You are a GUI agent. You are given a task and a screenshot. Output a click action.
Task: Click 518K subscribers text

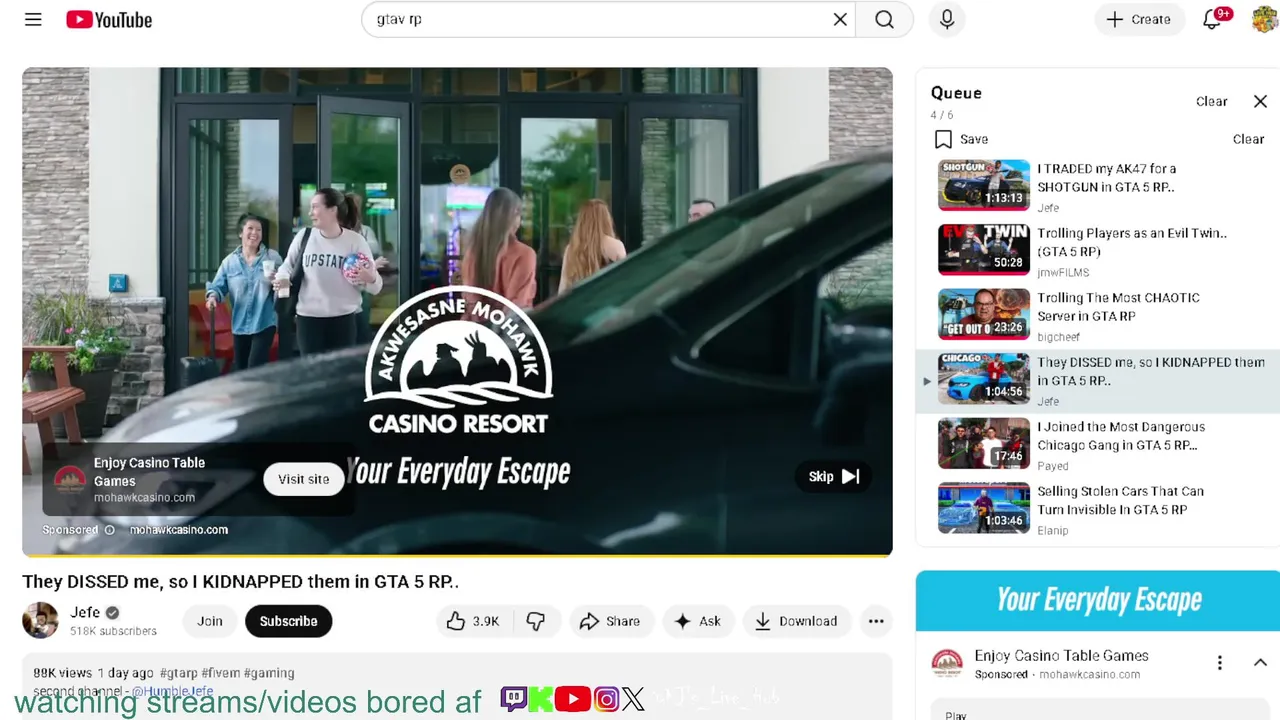(x=113, y=631)
